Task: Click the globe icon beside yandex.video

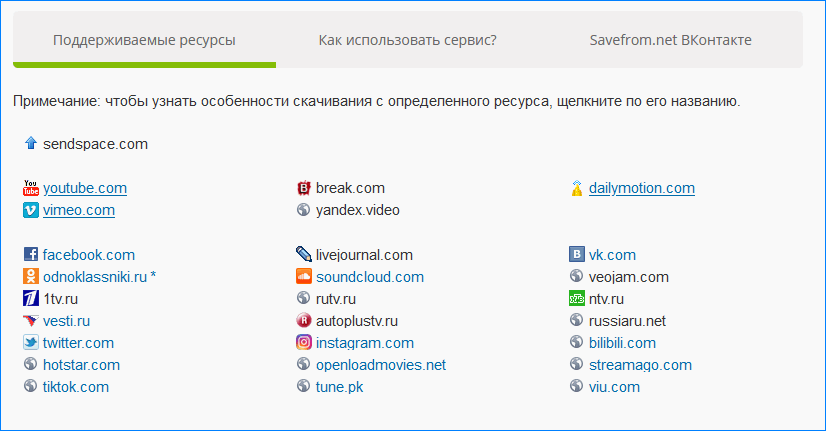Action: (303, 210)
